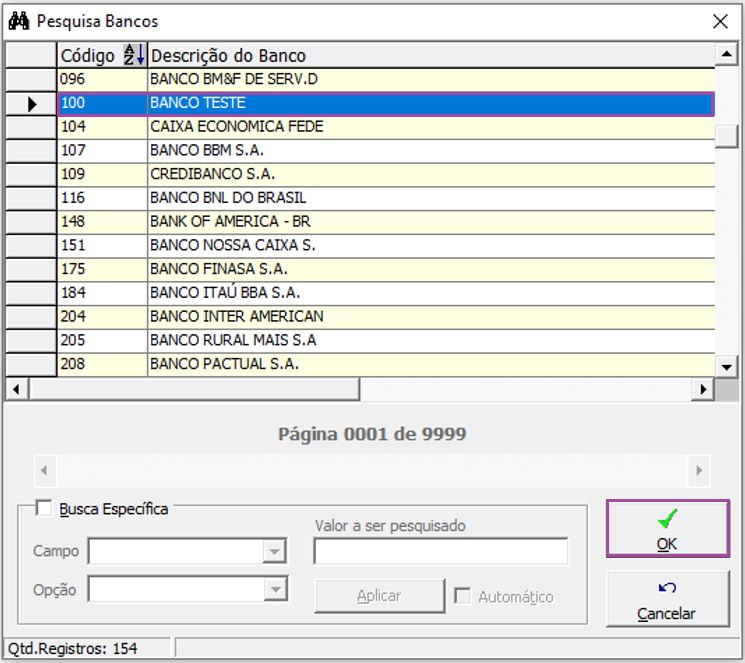Screen dimensions: 745x663
Task: Click the current-row arrow indicator beside 100
Action: pyautogui.click(x=31, y=104)
